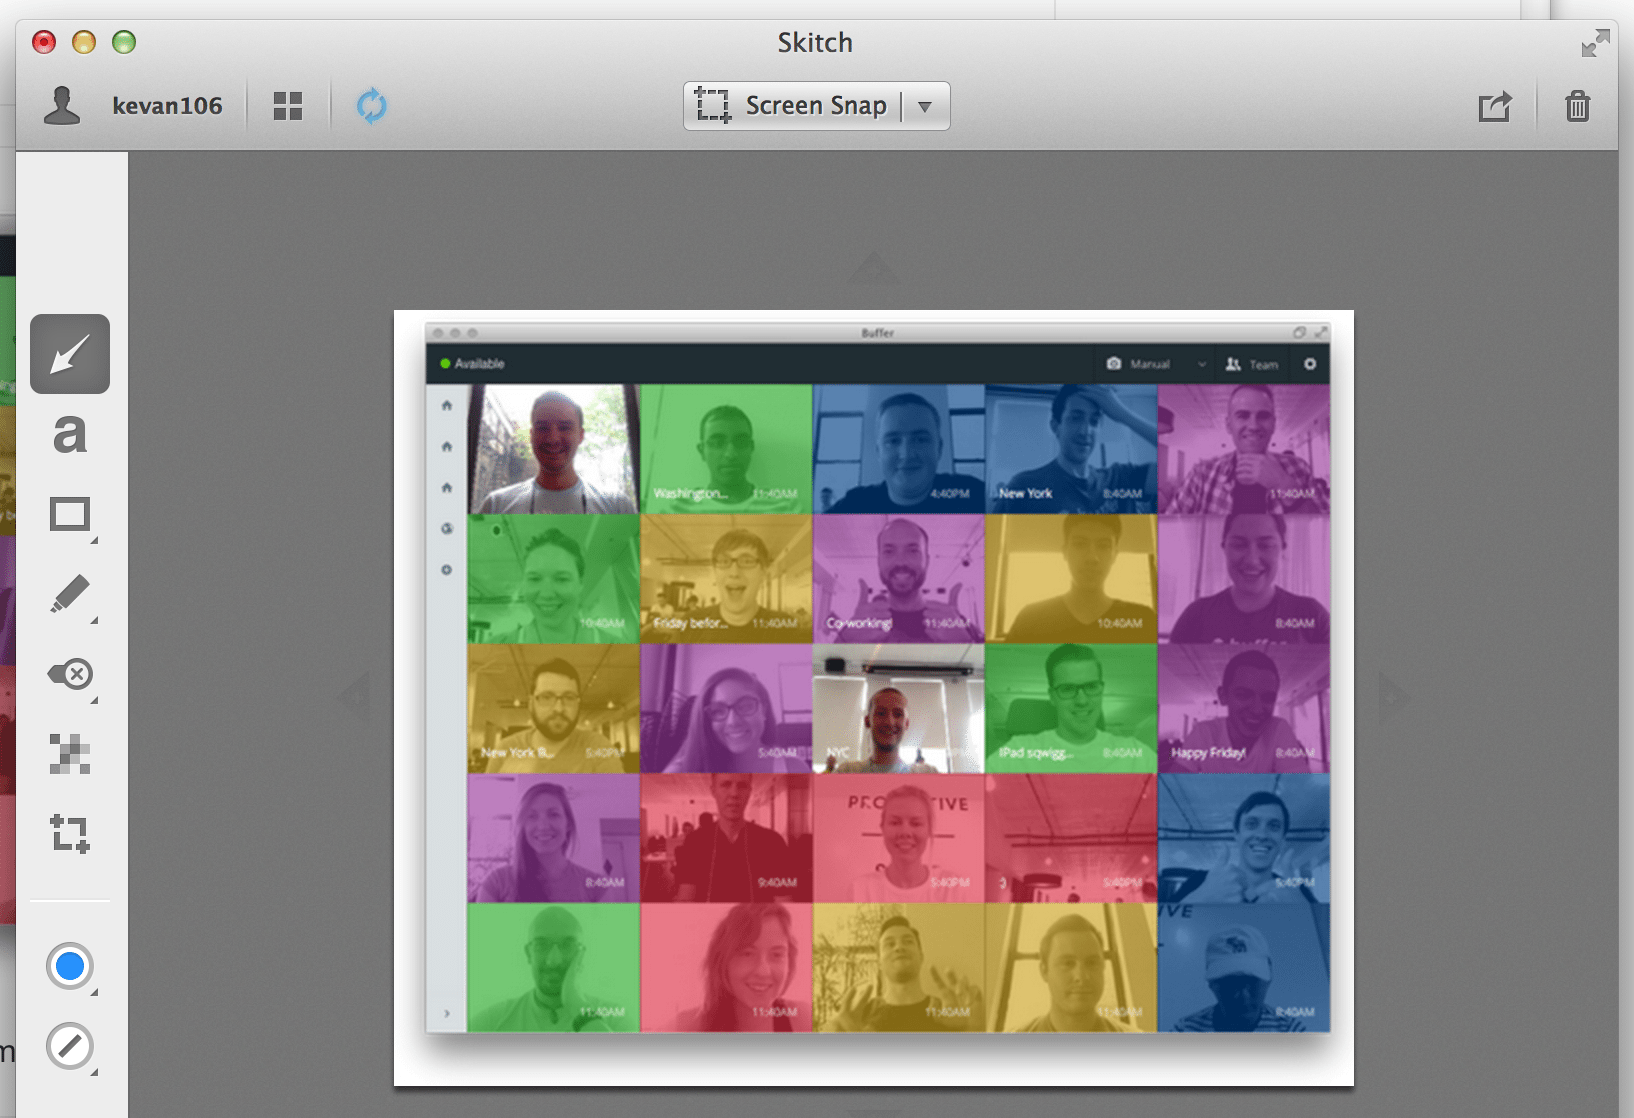1634x1118 pixels.
Task: Select the Washington video tile
Action: tap(726, 449)
